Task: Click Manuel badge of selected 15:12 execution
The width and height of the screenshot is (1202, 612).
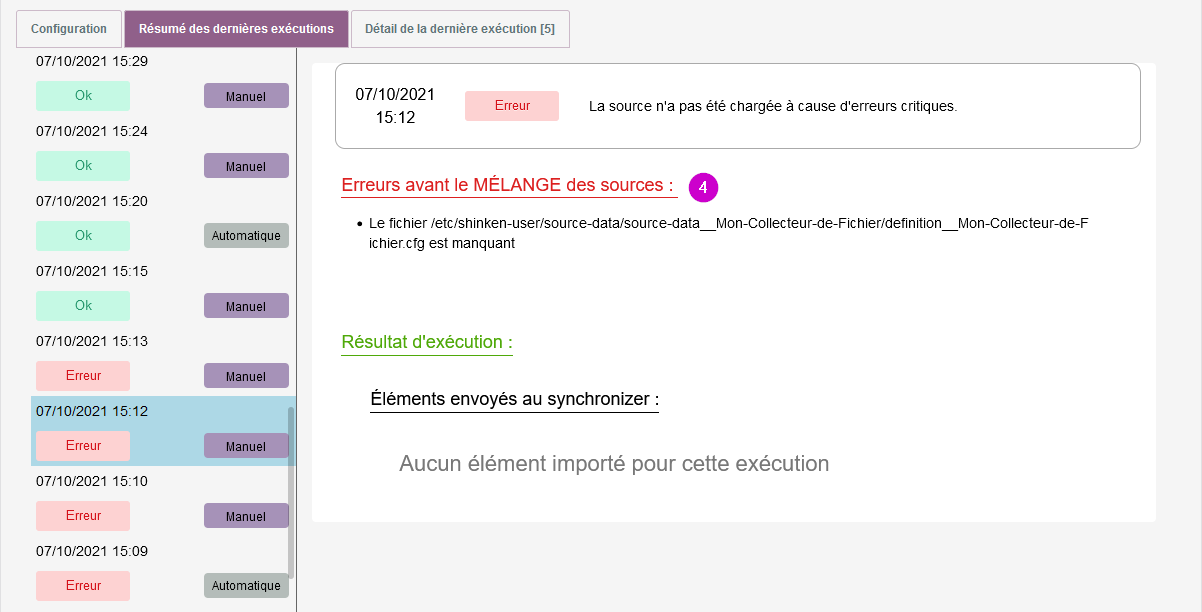Action: pyautogui.click(x=246, y=446)
